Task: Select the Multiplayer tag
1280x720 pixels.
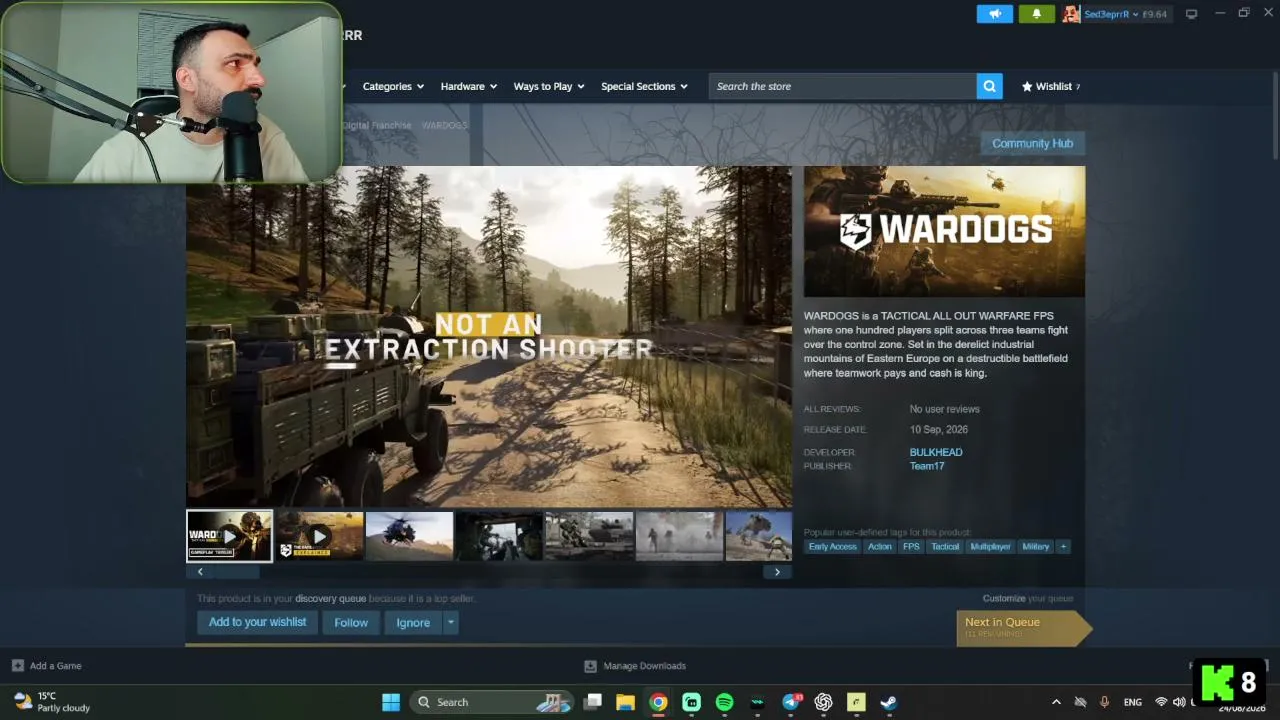Action: [x=991, y=547]
